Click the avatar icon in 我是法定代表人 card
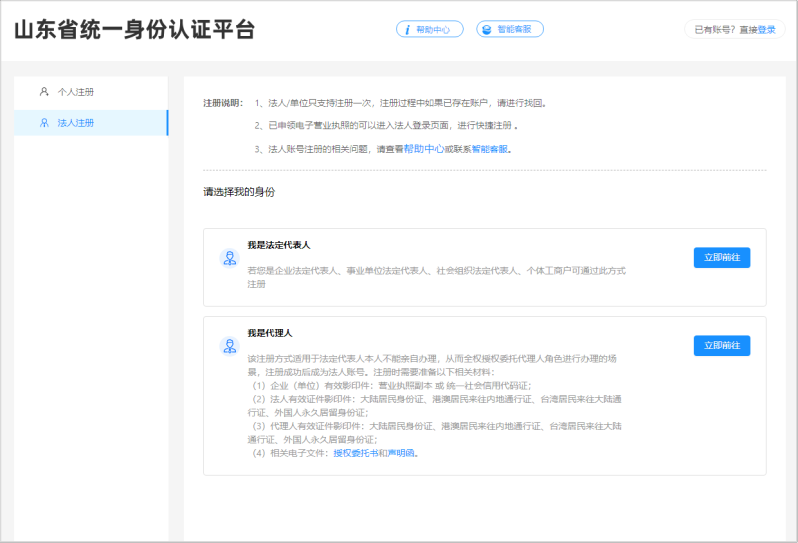The width and height of the screenshot is (798, 543). click(230, 258)
